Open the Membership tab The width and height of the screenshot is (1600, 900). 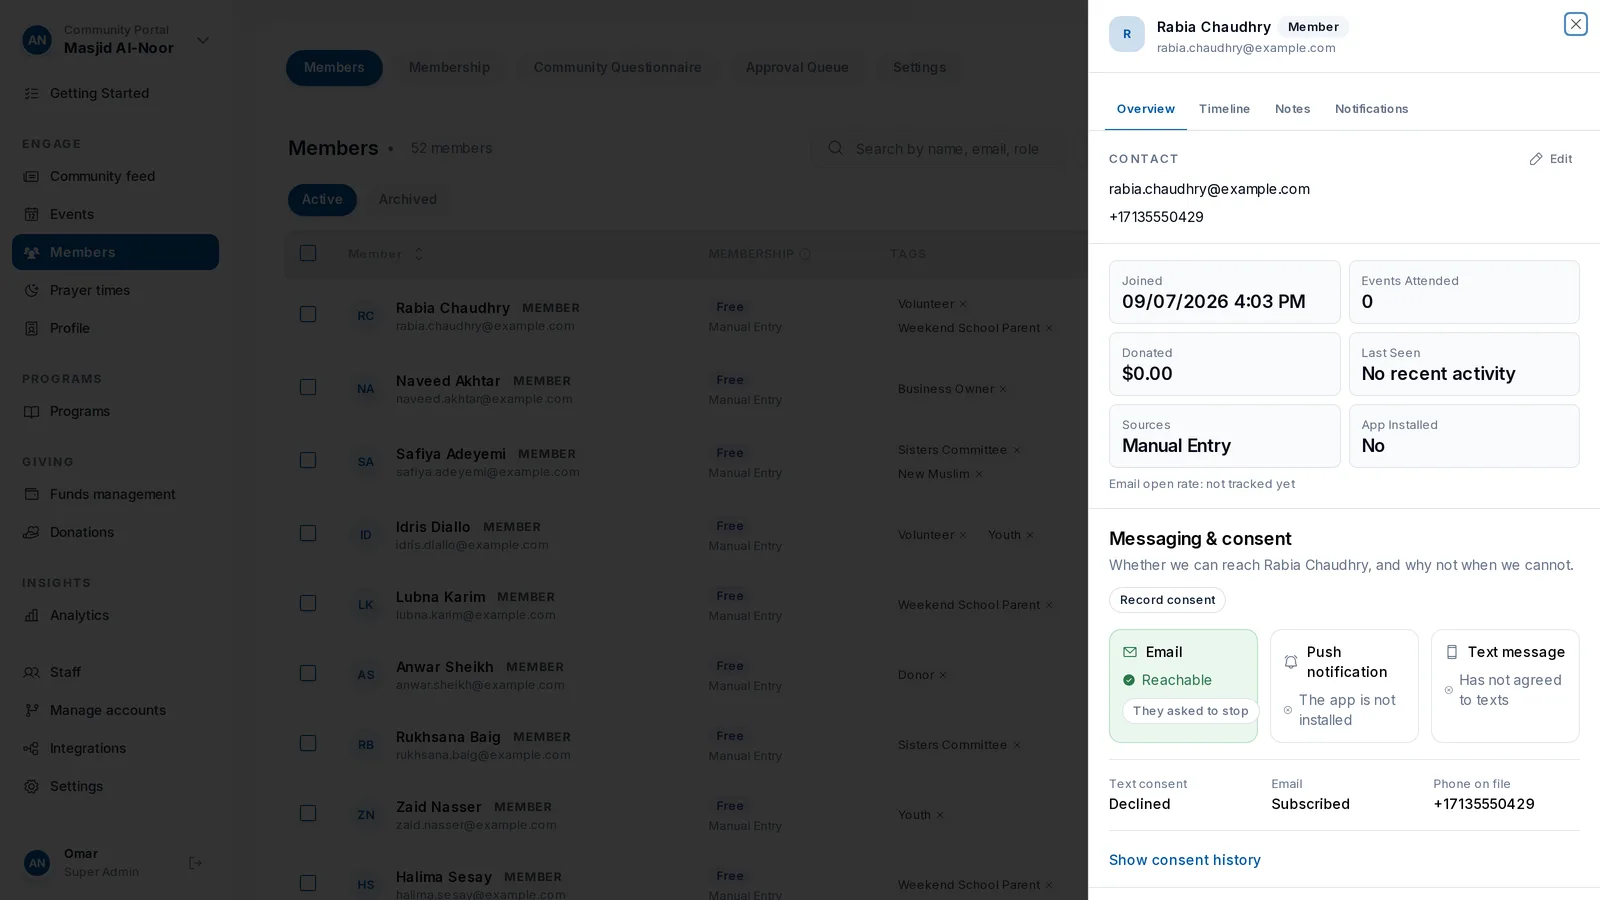(449, 67)
